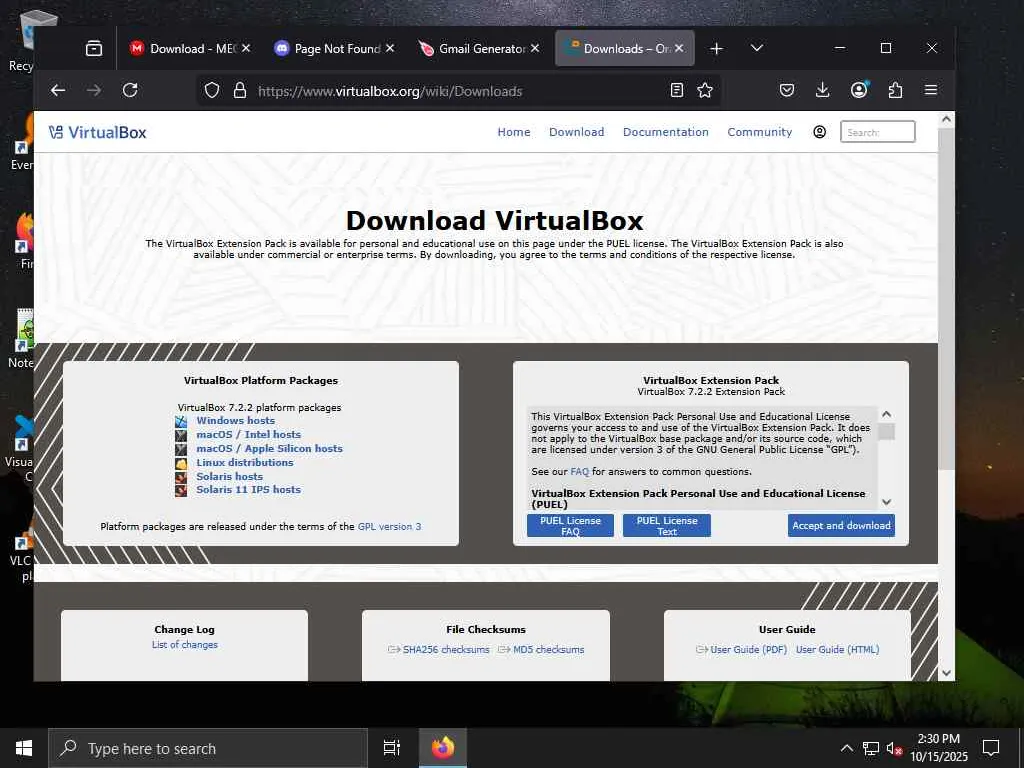Click the muted volume tray icon
Viewport: 1024px width, 768px height.
coord(894,748)
